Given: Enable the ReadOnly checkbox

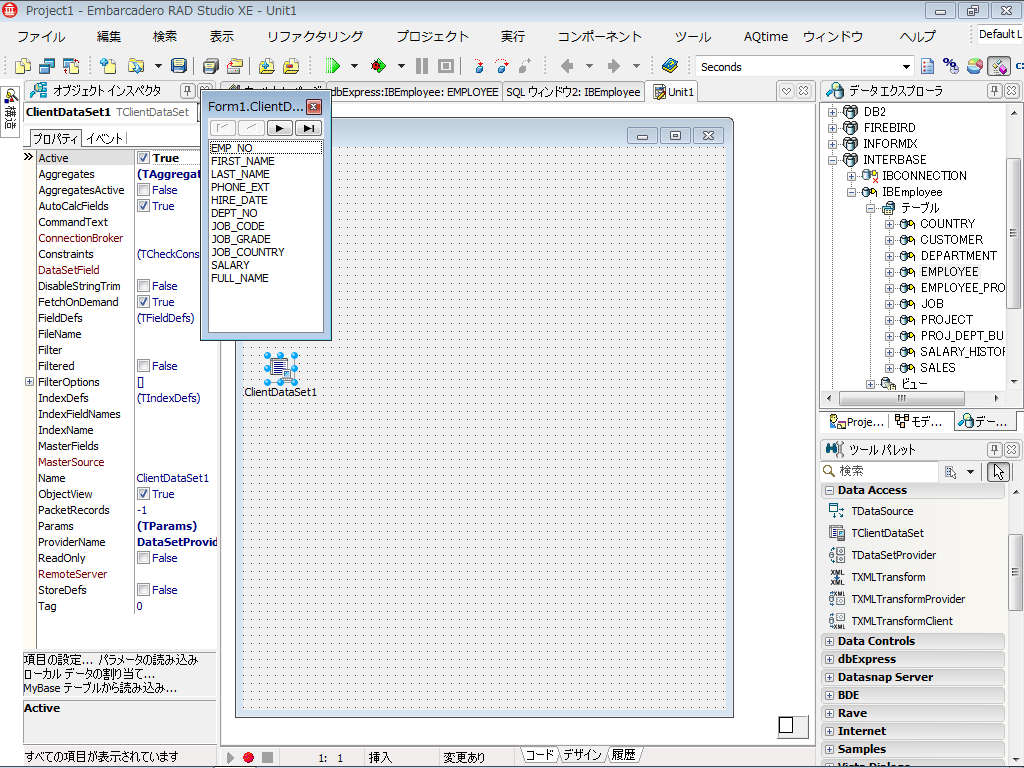Looking at the screenshot, I should [x=144, y=558].
